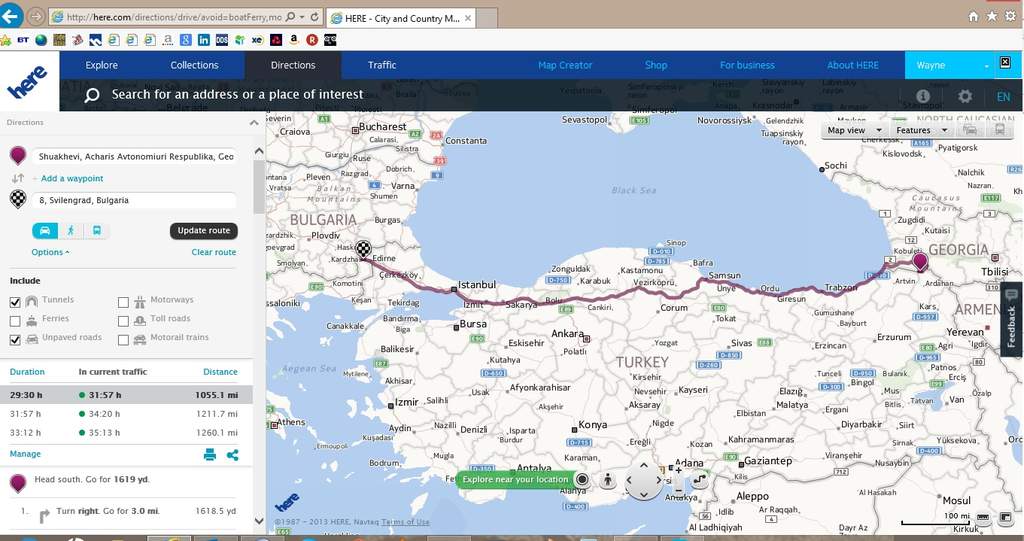This screenshot has height=541, width=1024.
Task: Open the BT bookmark in favorites bar
Action: tap(23, 40)
